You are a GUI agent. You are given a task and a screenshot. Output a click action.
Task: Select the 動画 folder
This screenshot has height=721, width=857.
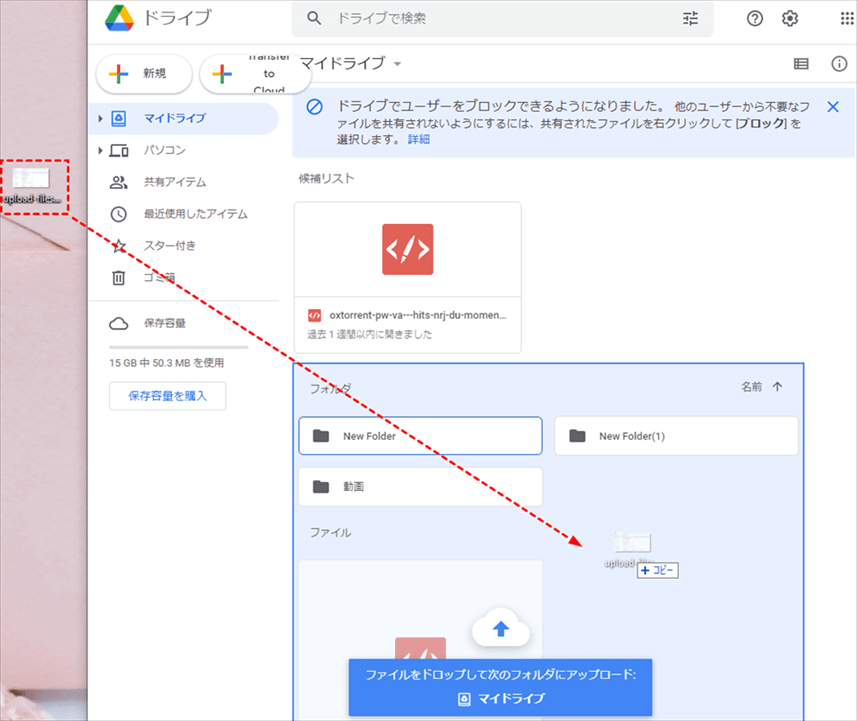click(x=420, y=486)
